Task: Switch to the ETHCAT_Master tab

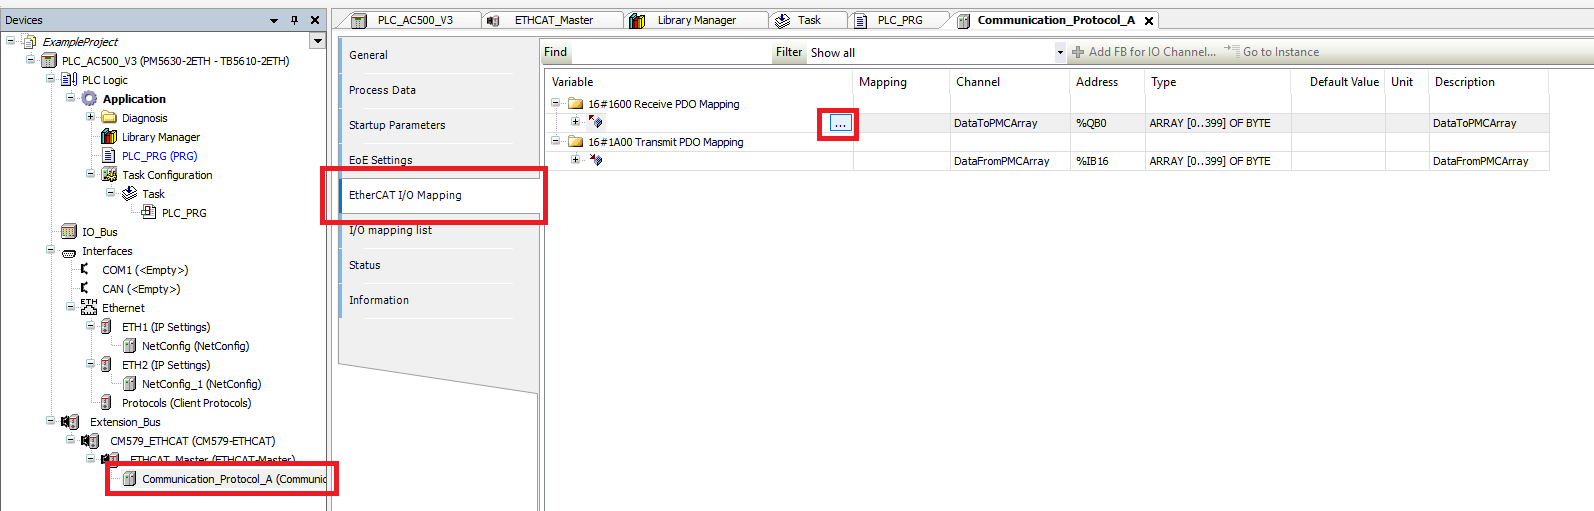Action: coord(552,20)
